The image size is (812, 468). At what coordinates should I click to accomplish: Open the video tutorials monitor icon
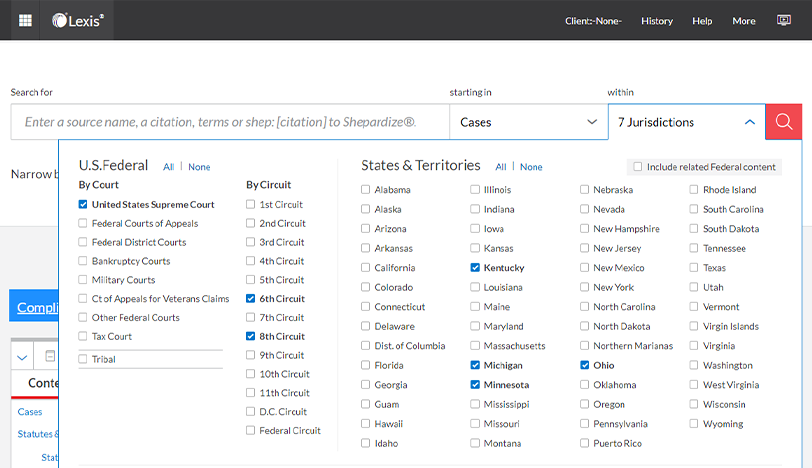784,20
